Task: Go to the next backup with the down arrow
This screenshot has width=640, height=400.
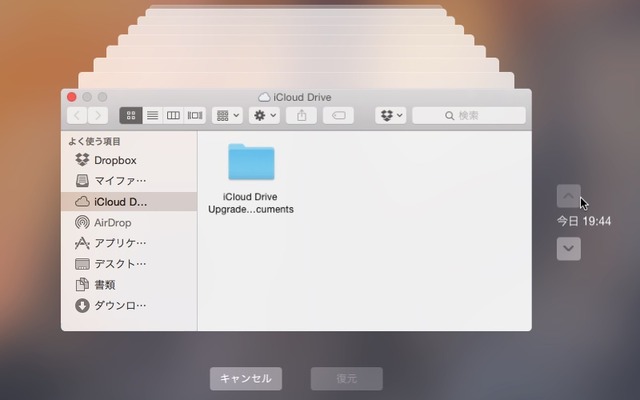Action: pyautogui.click(x=569, y=249)
